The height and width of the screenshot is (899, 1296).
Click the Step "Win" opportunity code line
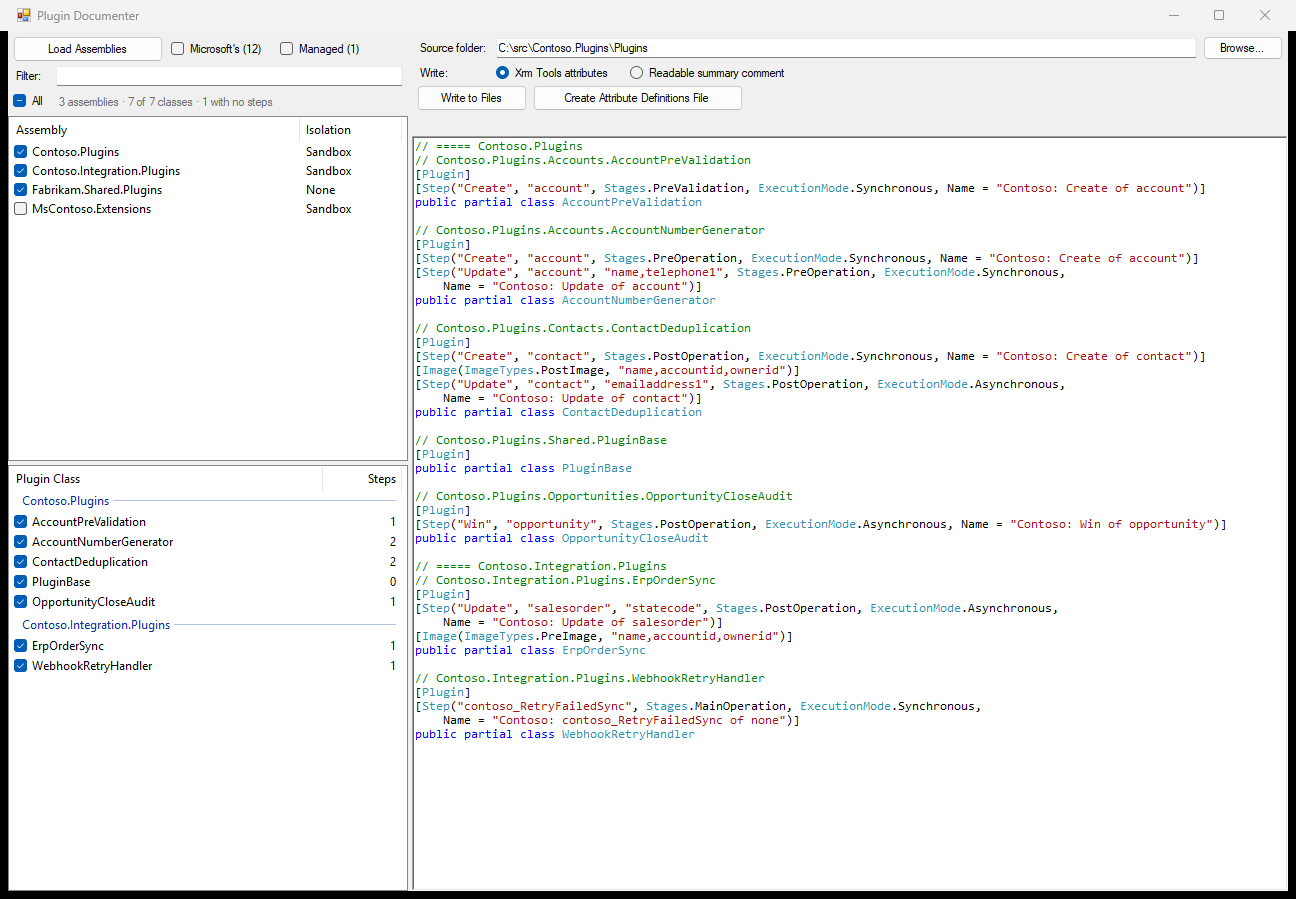coord(821,524)
